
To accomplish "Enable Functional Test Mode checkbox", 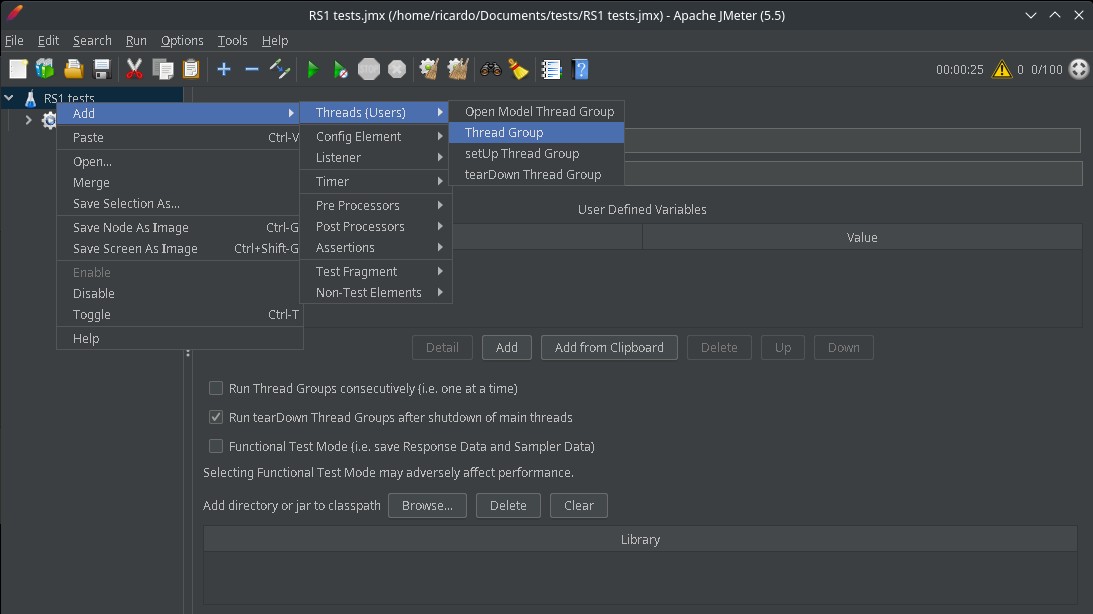I will (x=216, y=446).
